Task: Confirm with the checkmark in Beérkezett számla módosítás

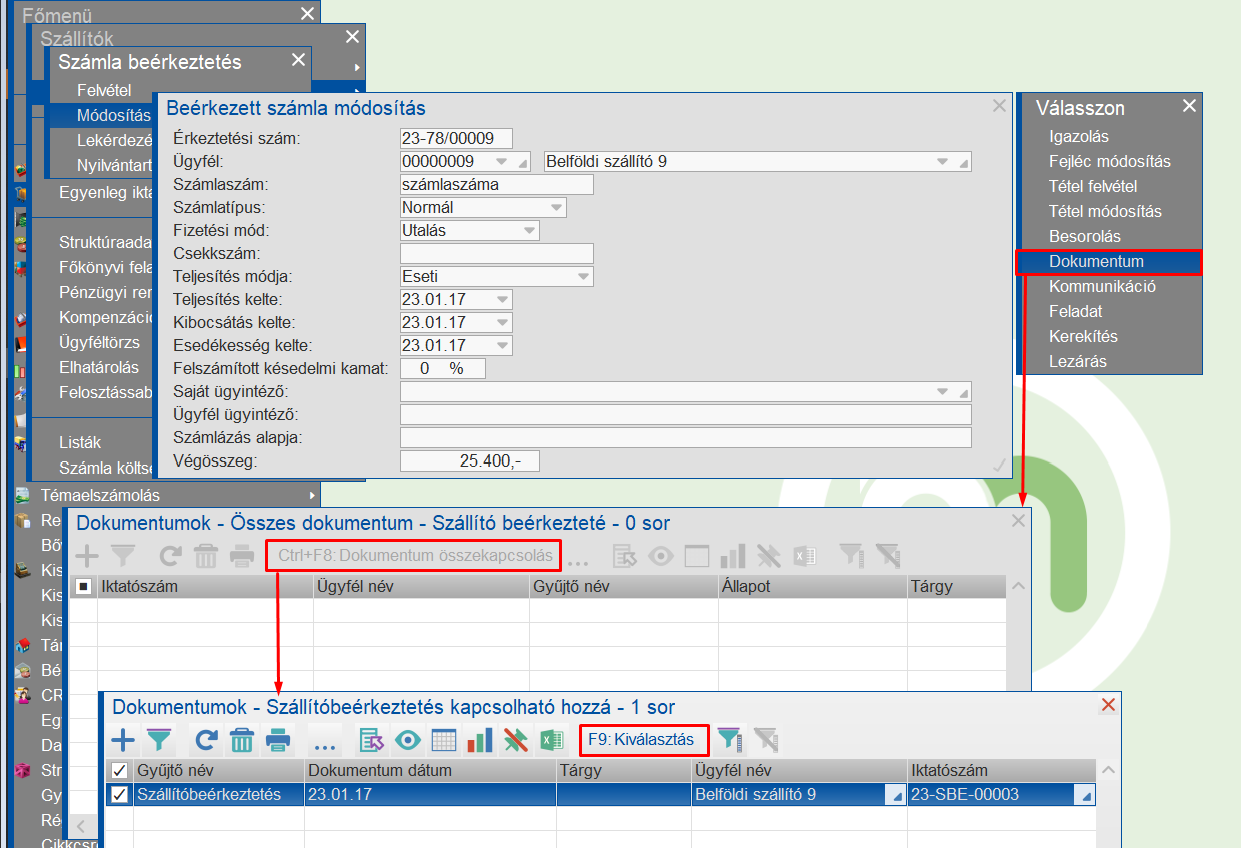Action: point(997,464)
